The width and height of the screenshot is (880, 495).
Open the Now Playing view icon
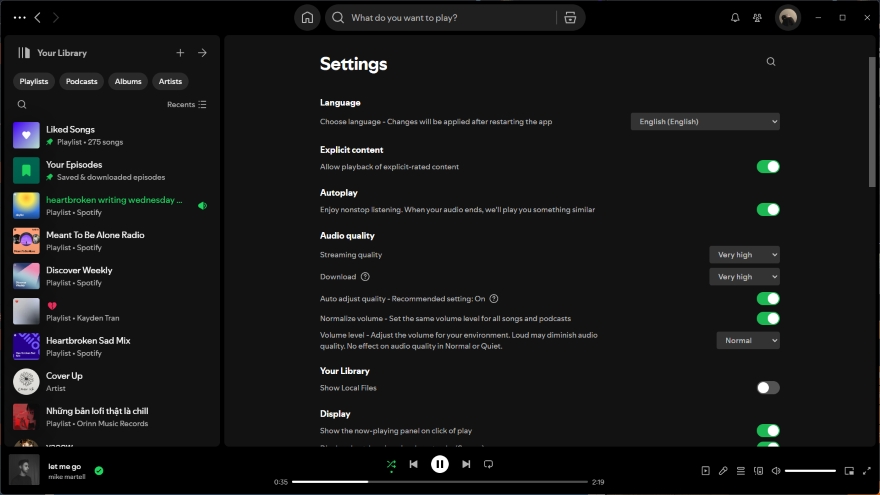(x=705, y=471)
